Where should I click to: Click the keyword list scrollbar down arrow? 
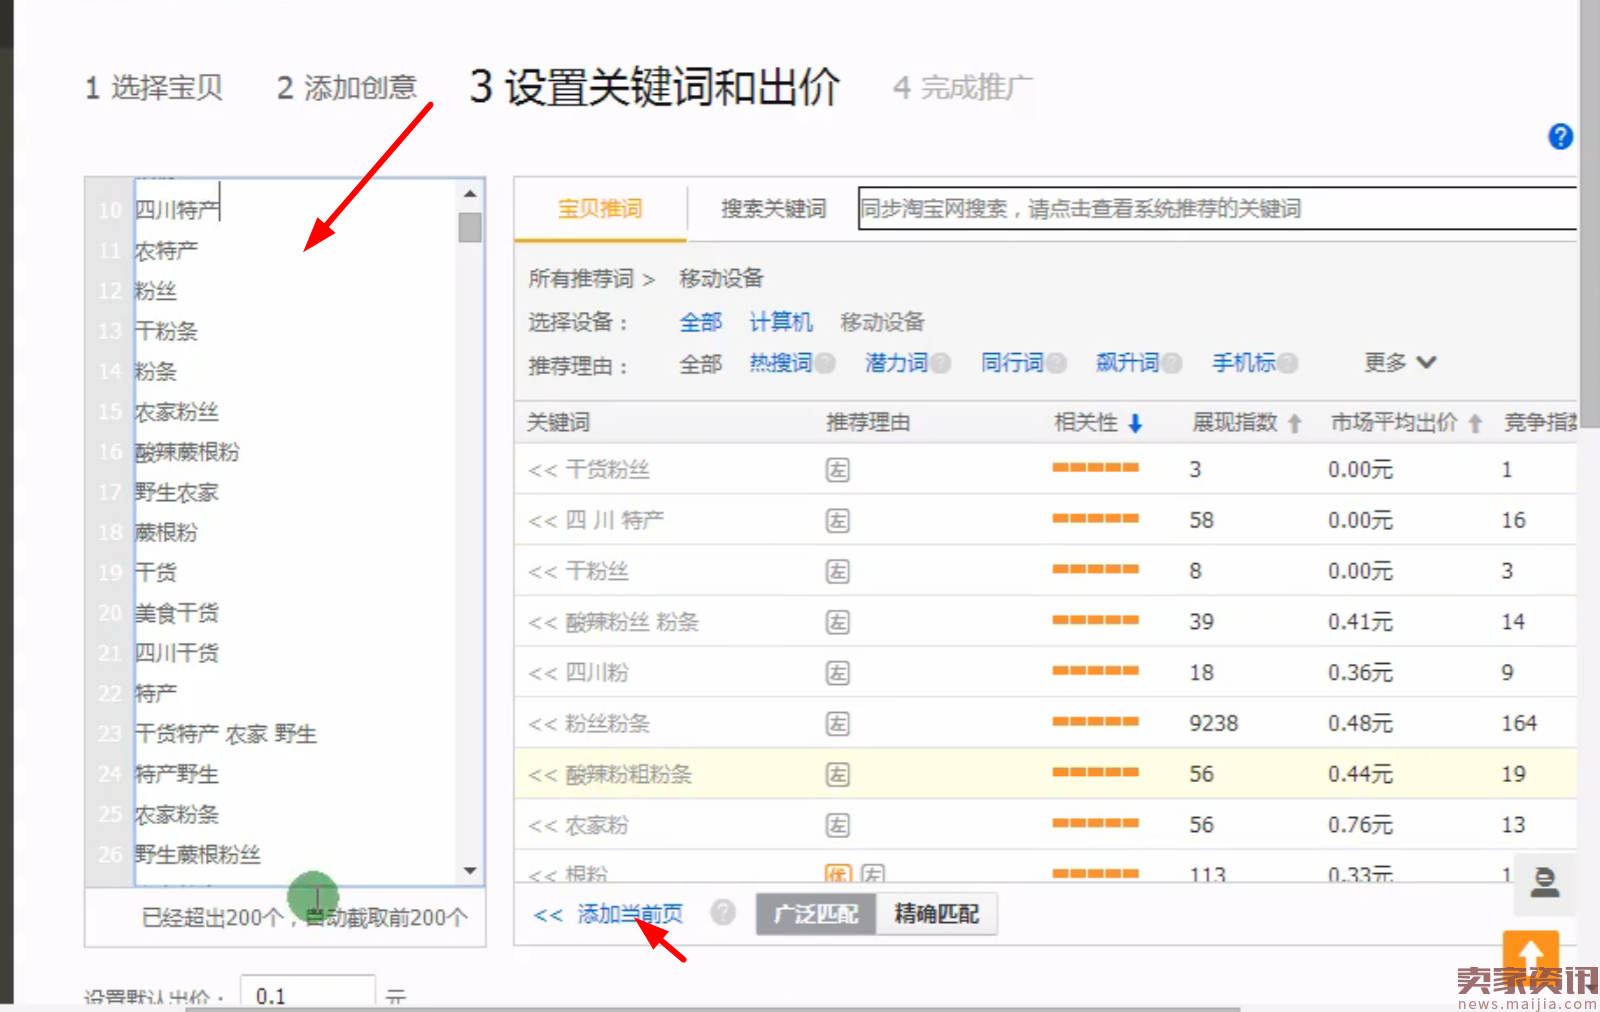pyautogui.click(x=470, y=871)
